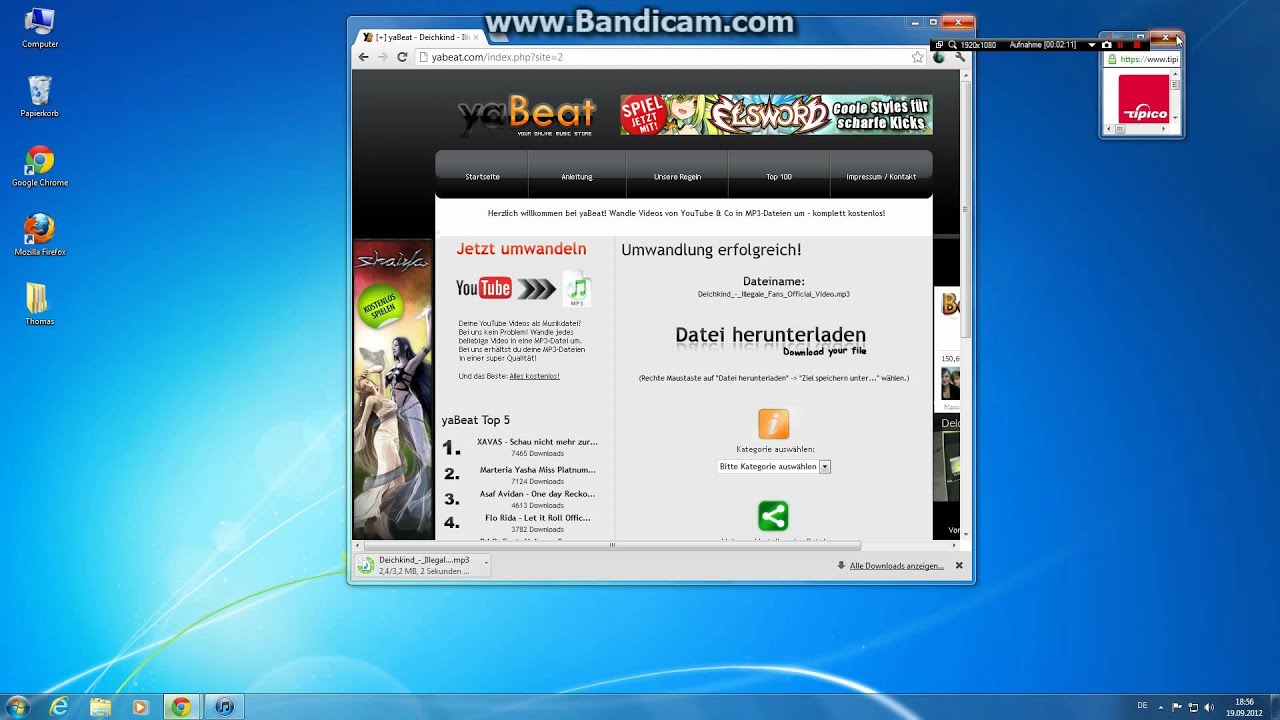This screenshot has width=1280, height=720.
Task: Open iTunes from the taskbar
Action: 224,707
